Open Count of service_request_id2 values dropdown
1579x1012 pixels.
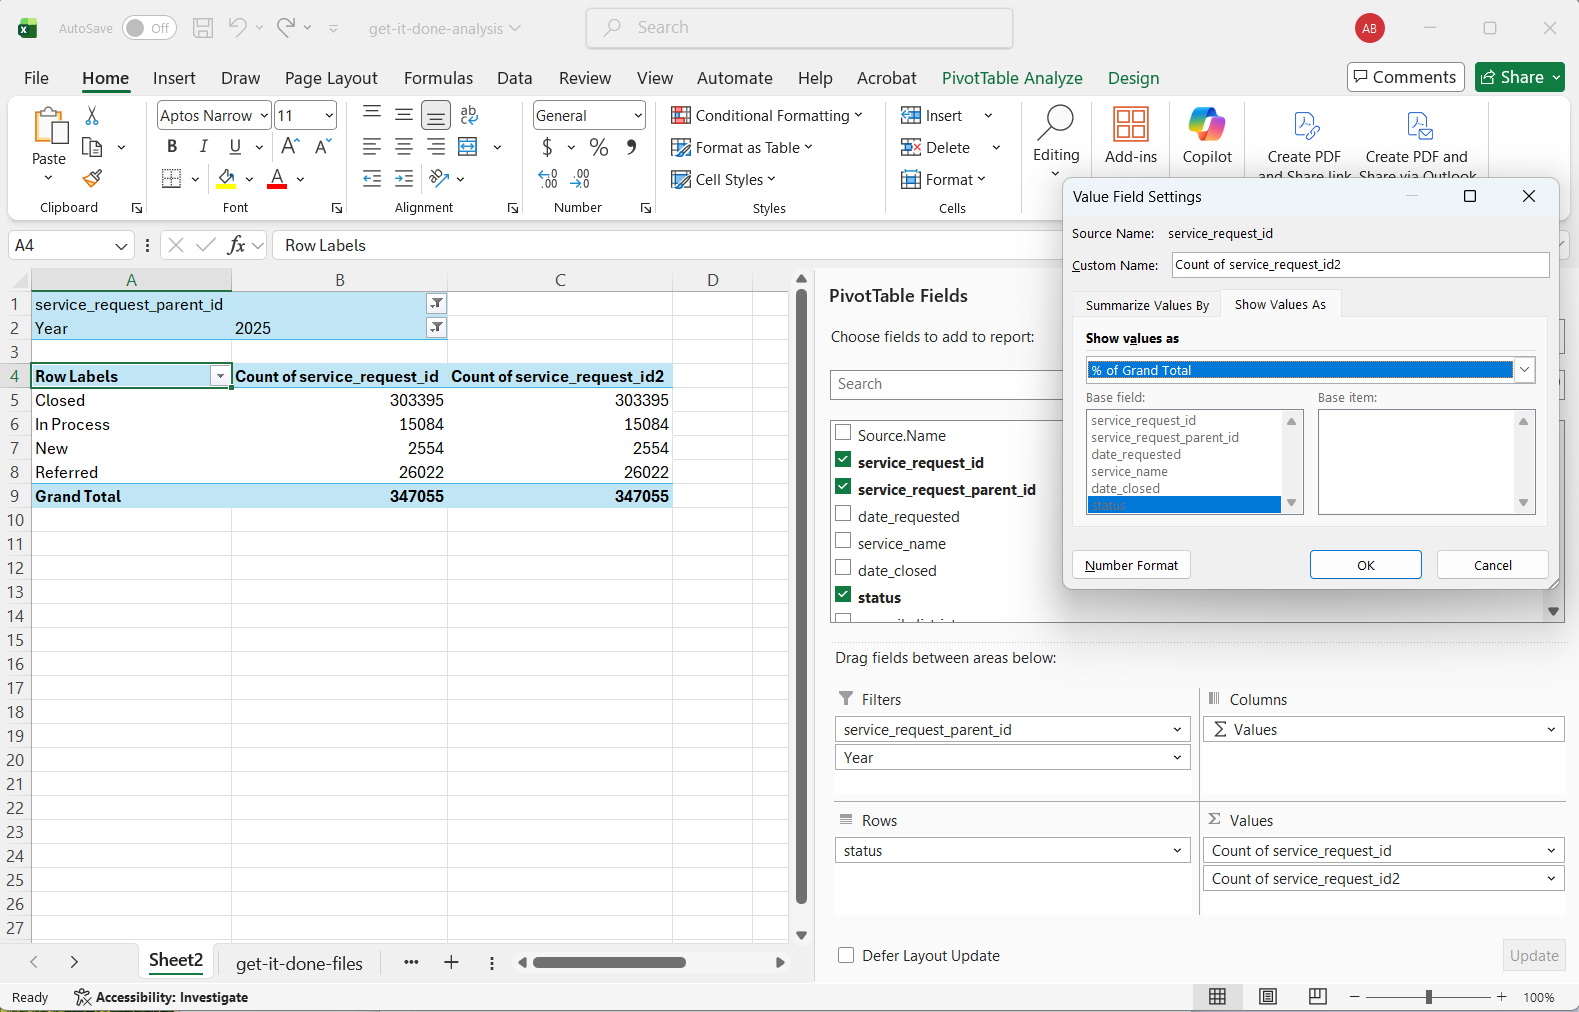[x=1551, y=879]
